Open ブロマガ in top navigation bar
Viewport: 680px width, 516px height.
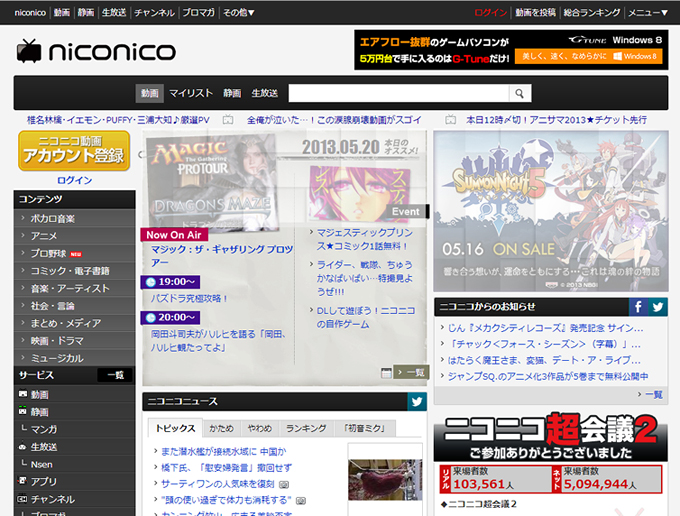[198, 13]
